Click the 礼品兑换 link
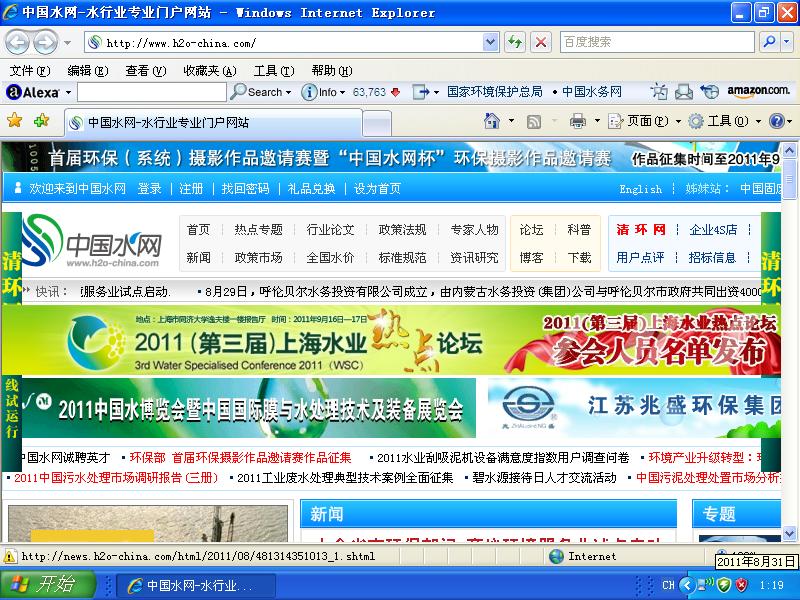Image resolution: width=800 pixels, height=600 pixels. (312, 189)
